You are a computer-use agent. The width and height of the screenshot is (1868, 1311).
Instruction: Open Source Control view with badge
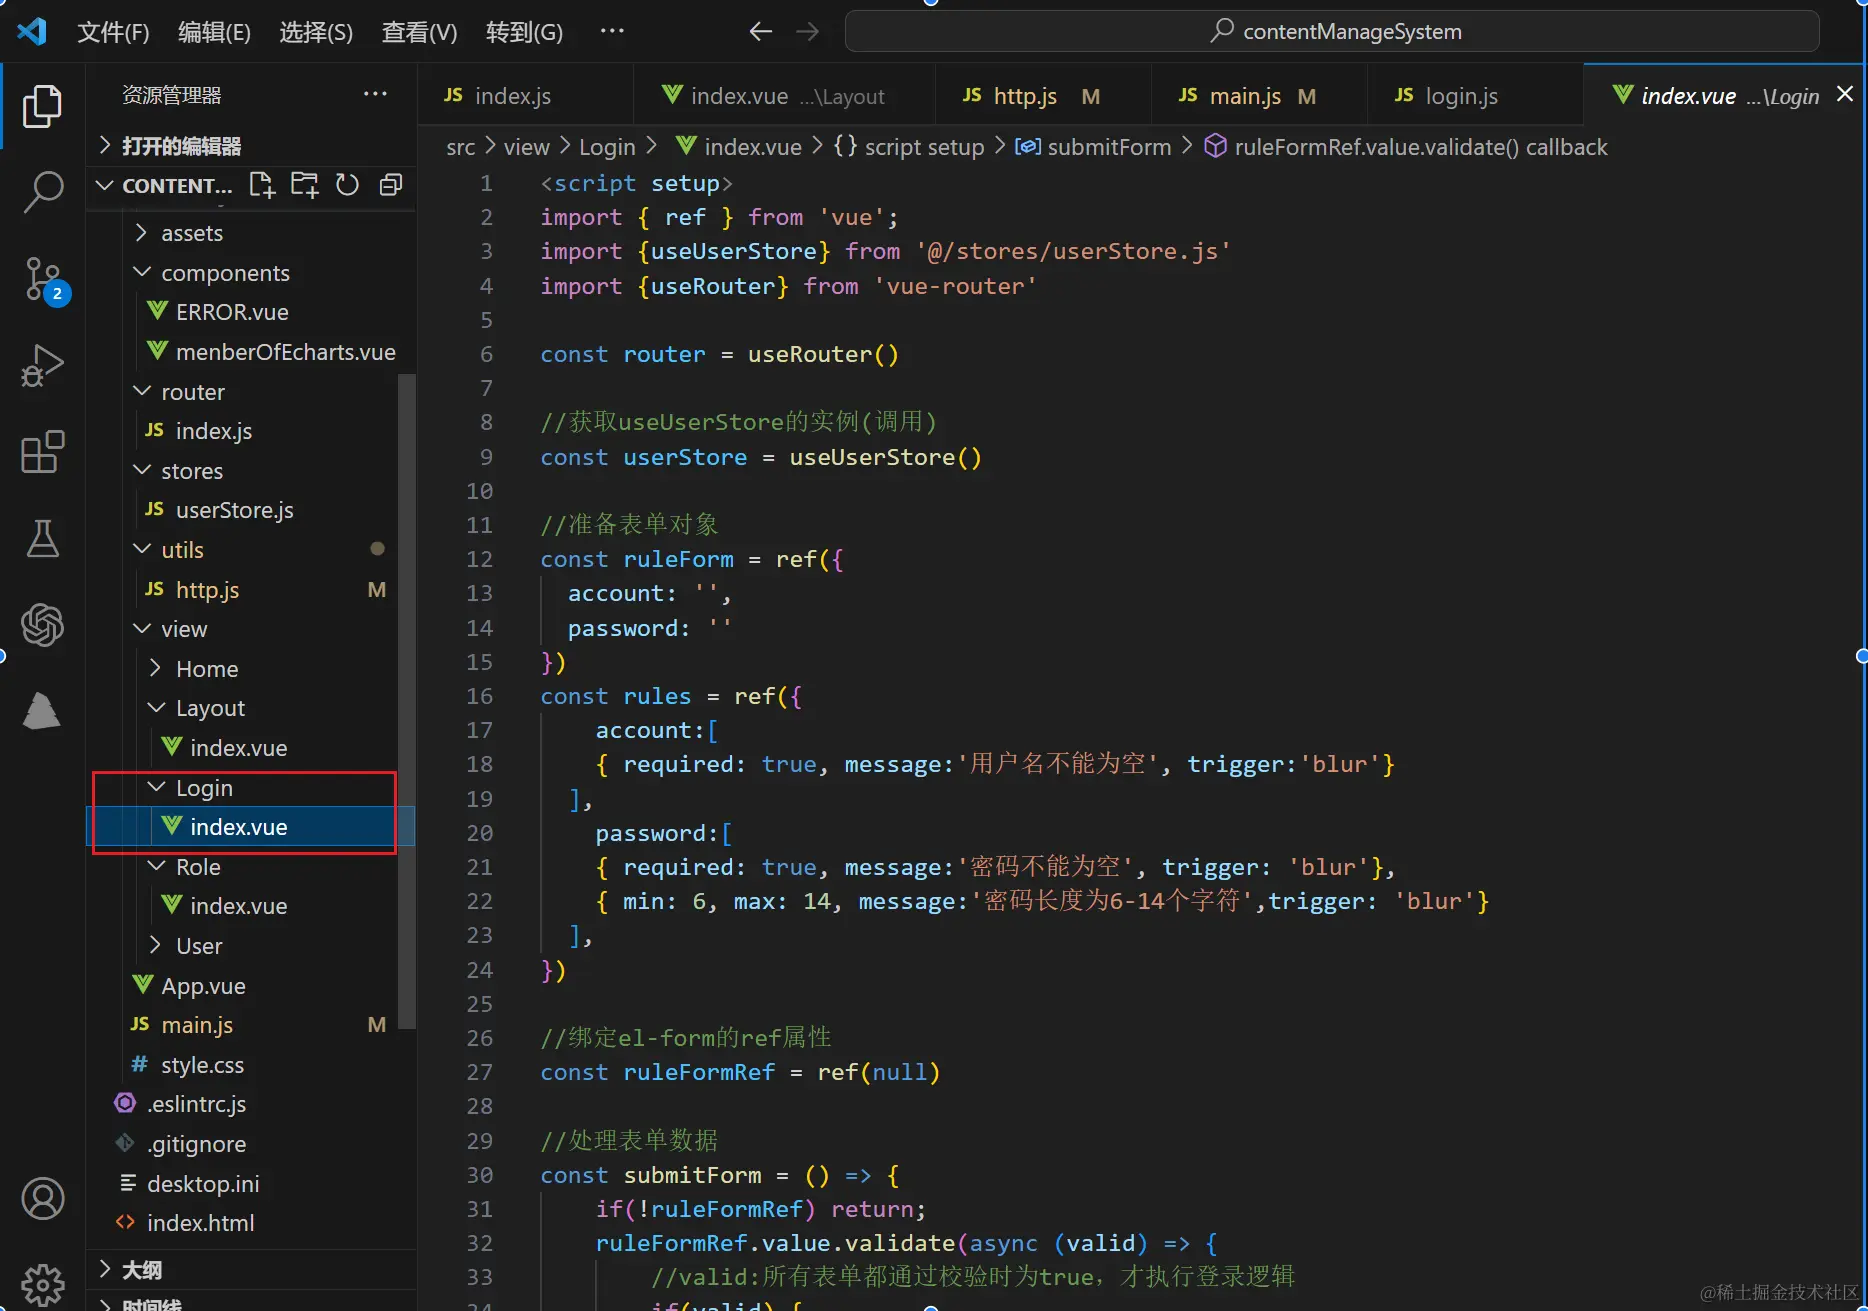pyautogui.click(x=42, y=279)
